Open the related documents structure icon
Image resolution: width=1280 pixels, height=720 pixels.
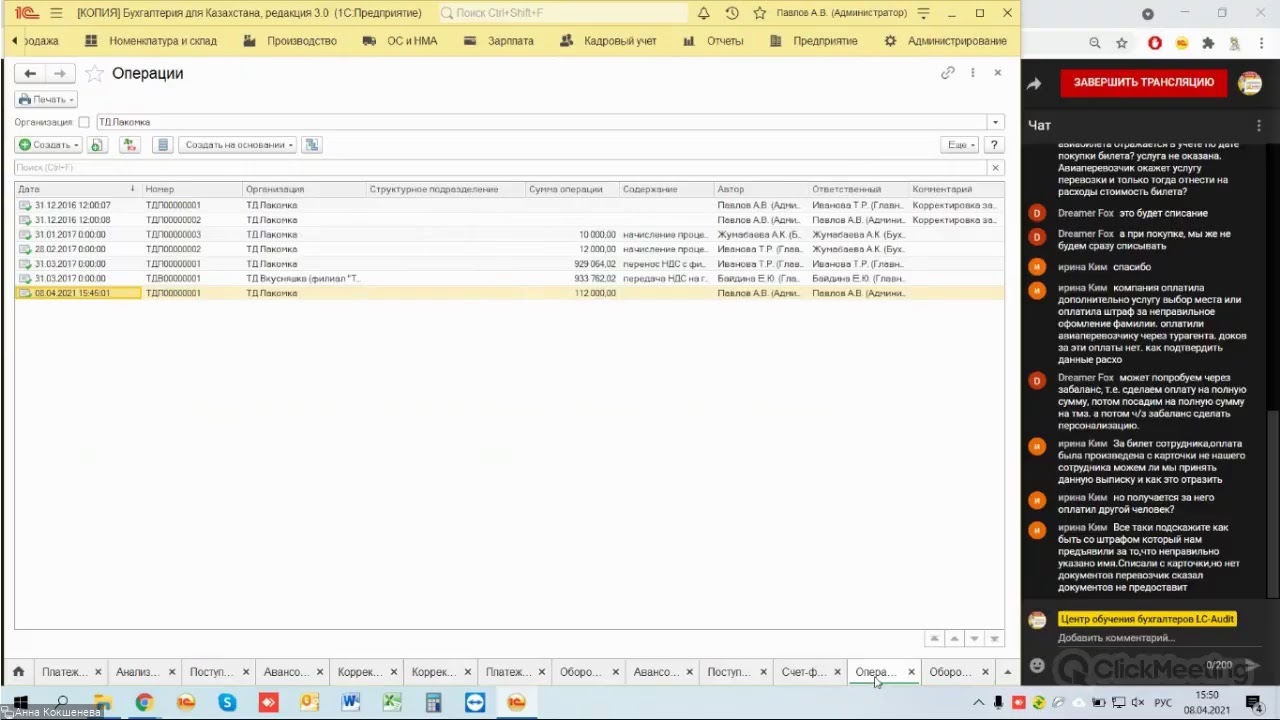point(312,145)
